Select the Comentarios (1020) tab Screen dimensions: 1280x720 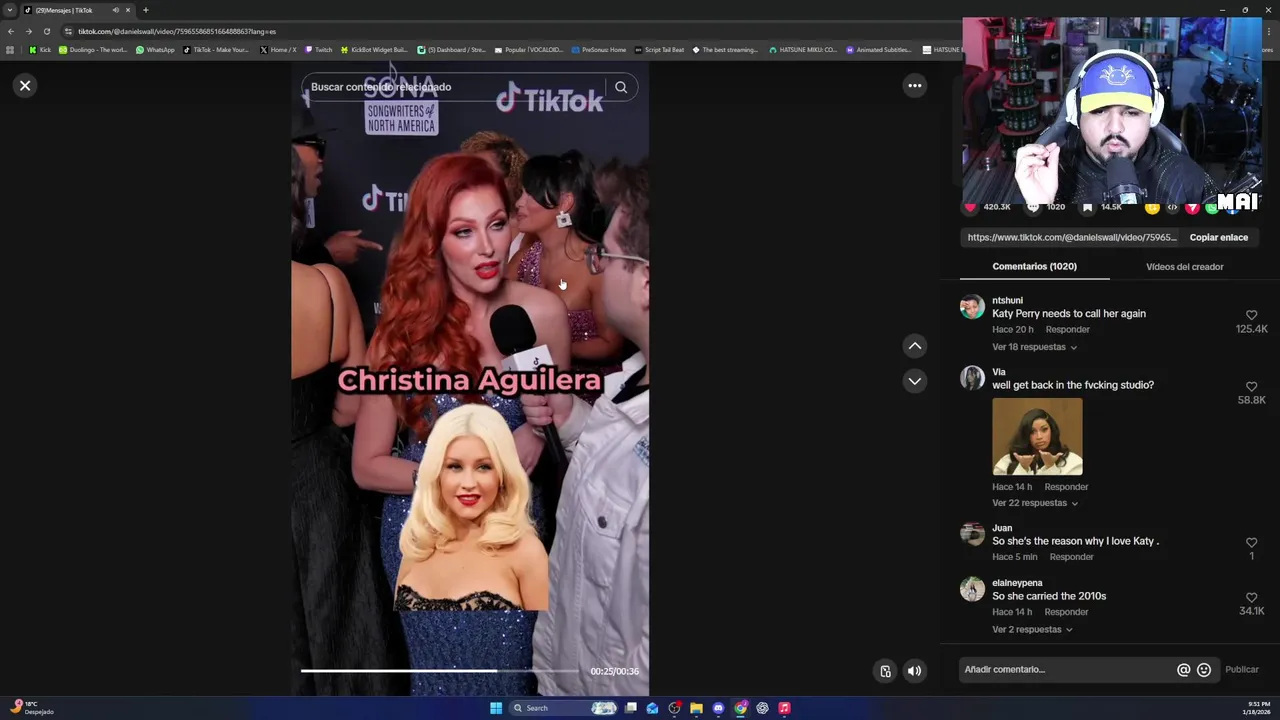coord(1034,267)
